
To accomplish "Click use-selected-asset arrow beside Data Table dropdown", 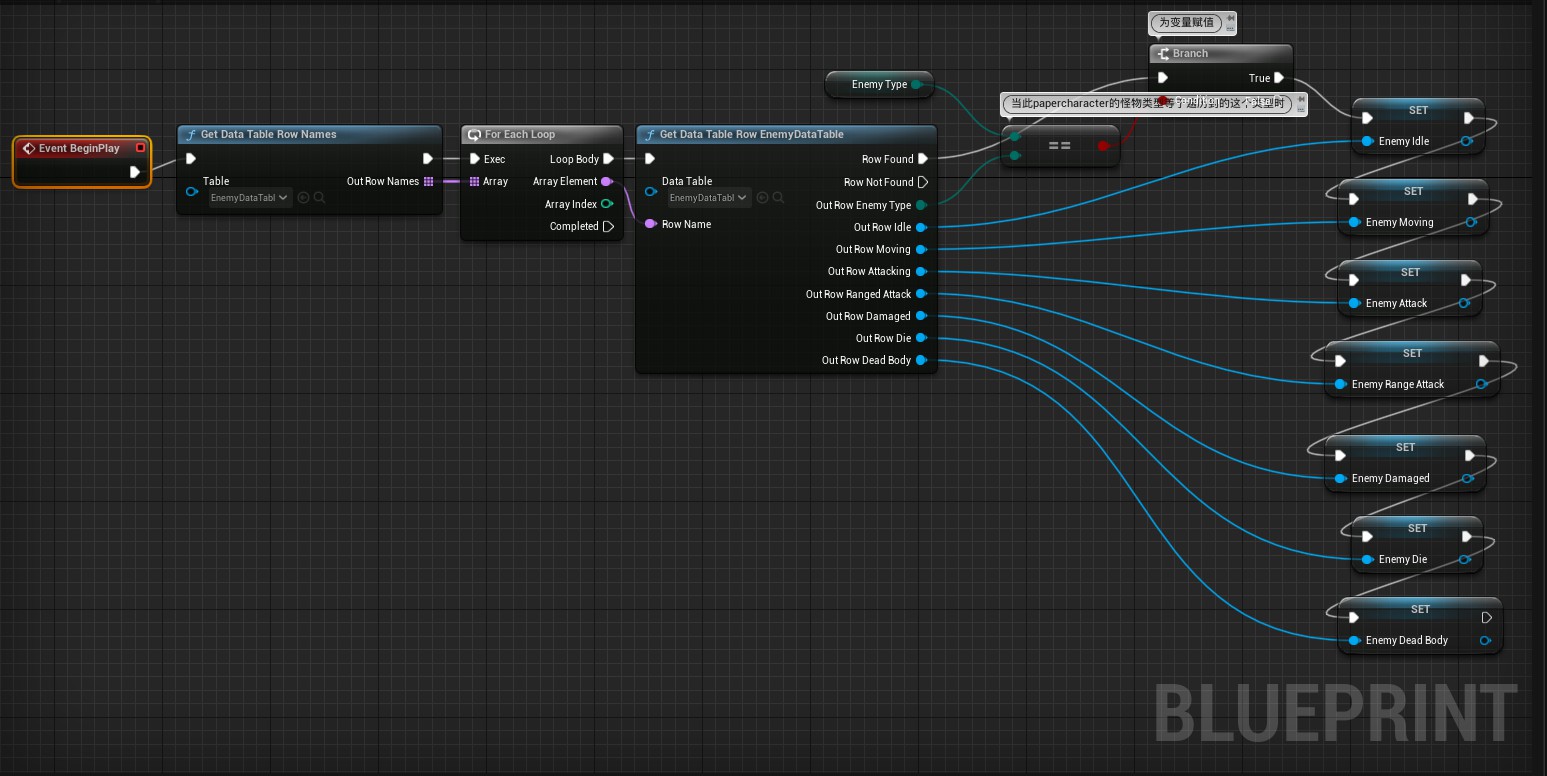I will pyautogui.click(x=763, y=198).
